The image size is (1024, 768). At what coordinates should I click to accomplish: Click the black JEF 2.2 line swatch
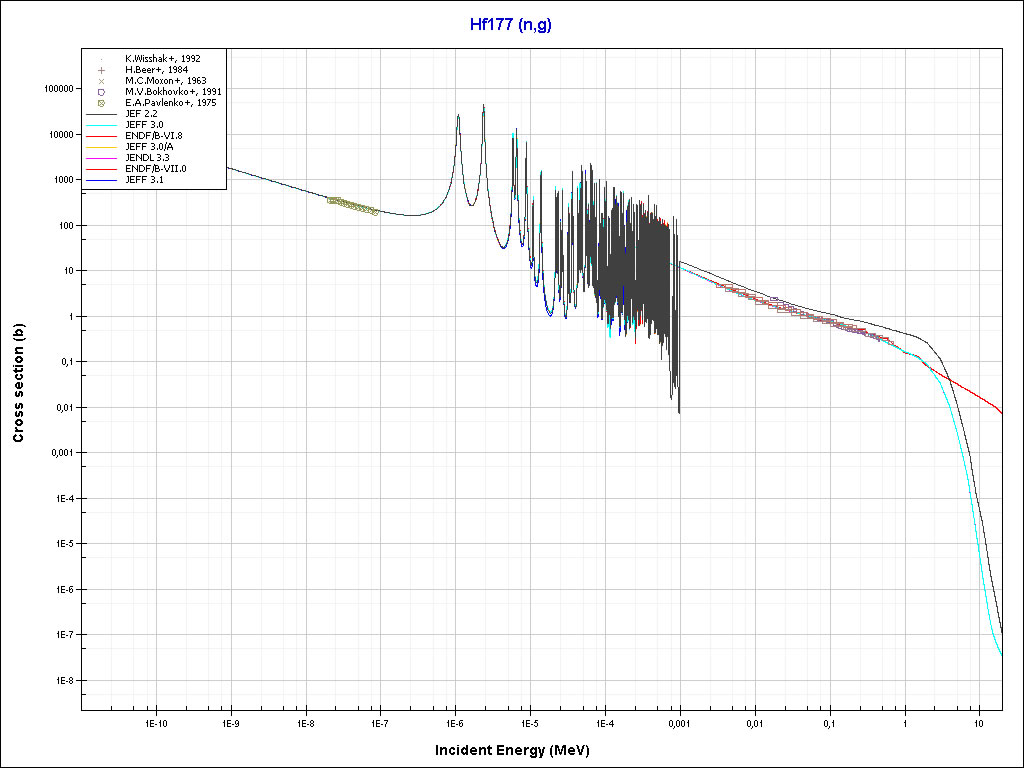pyautogui.click(x=102, y=114)
